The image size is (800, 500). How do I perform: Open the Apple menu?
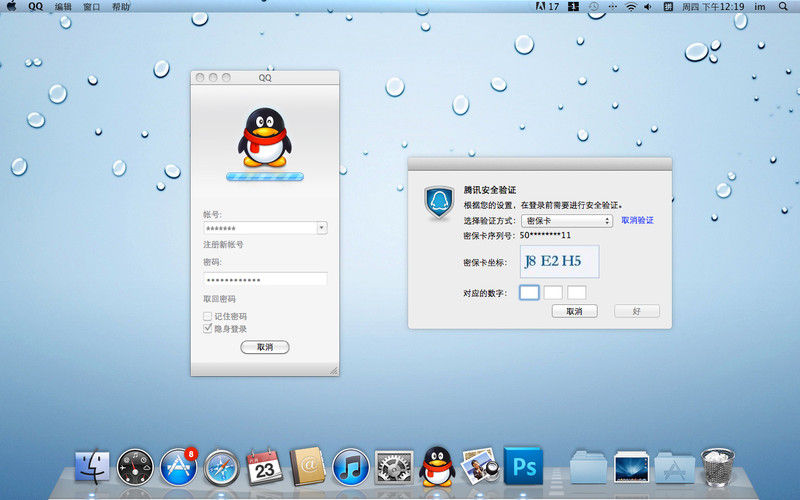[x=11, y=6]
